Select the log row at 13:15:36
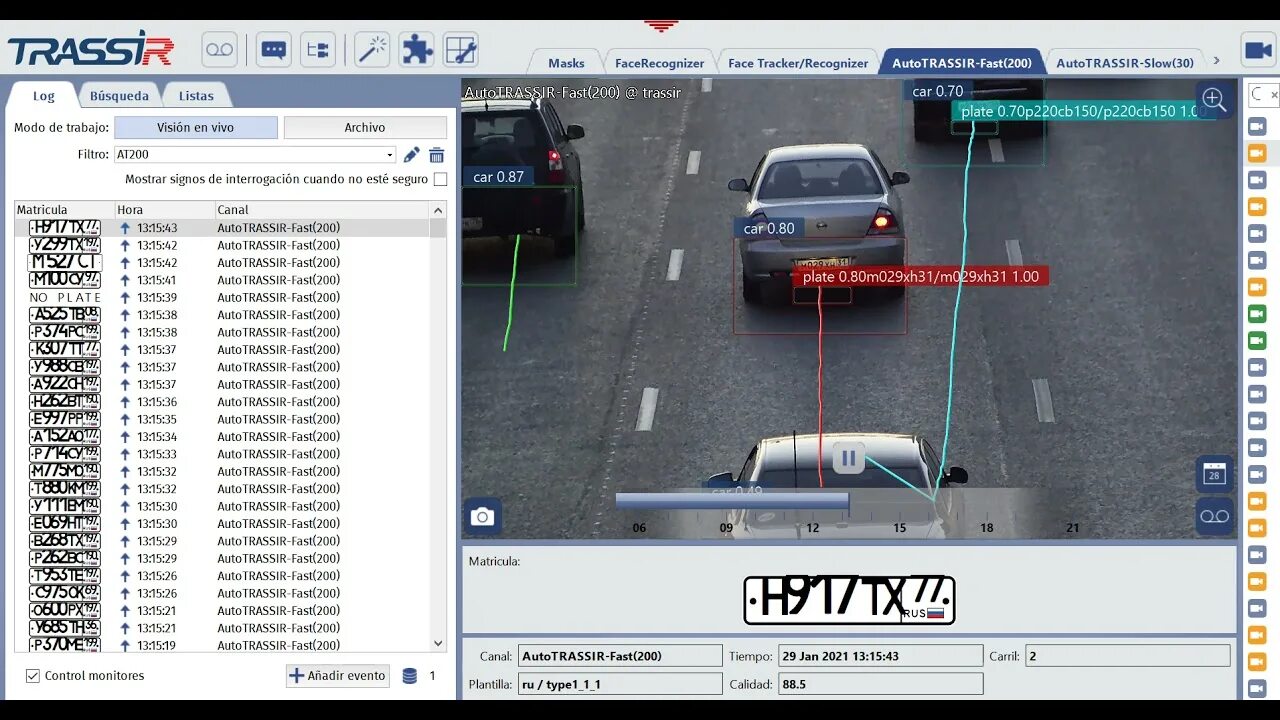The width and height of the screenshot is (1280, 720). click(x=222, y=402)
